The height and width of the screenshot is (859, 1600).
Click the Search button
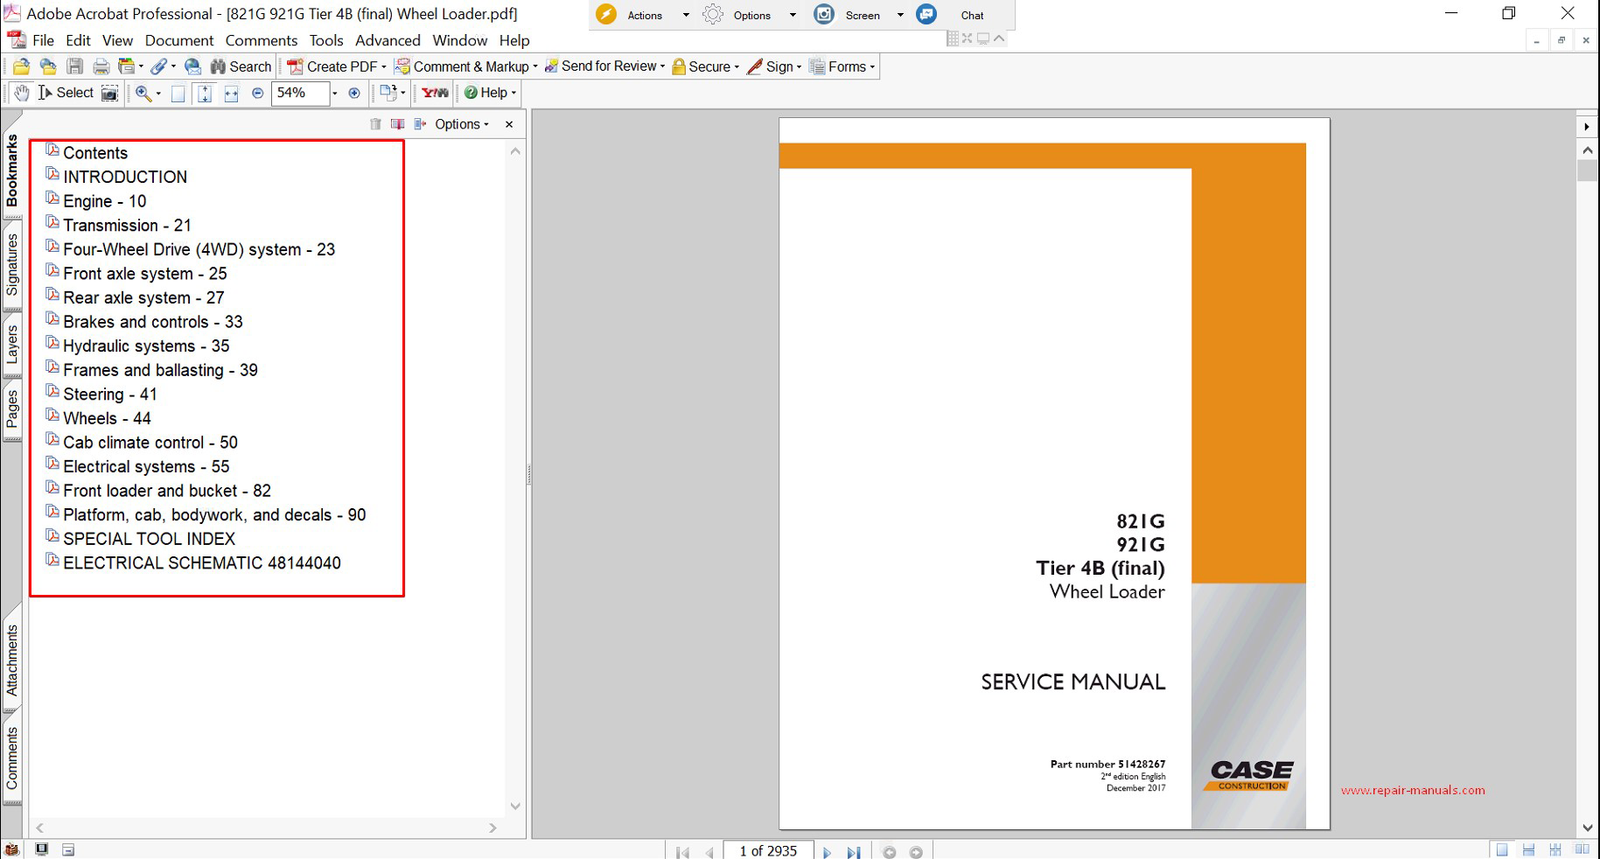click(x=240, y=67)
